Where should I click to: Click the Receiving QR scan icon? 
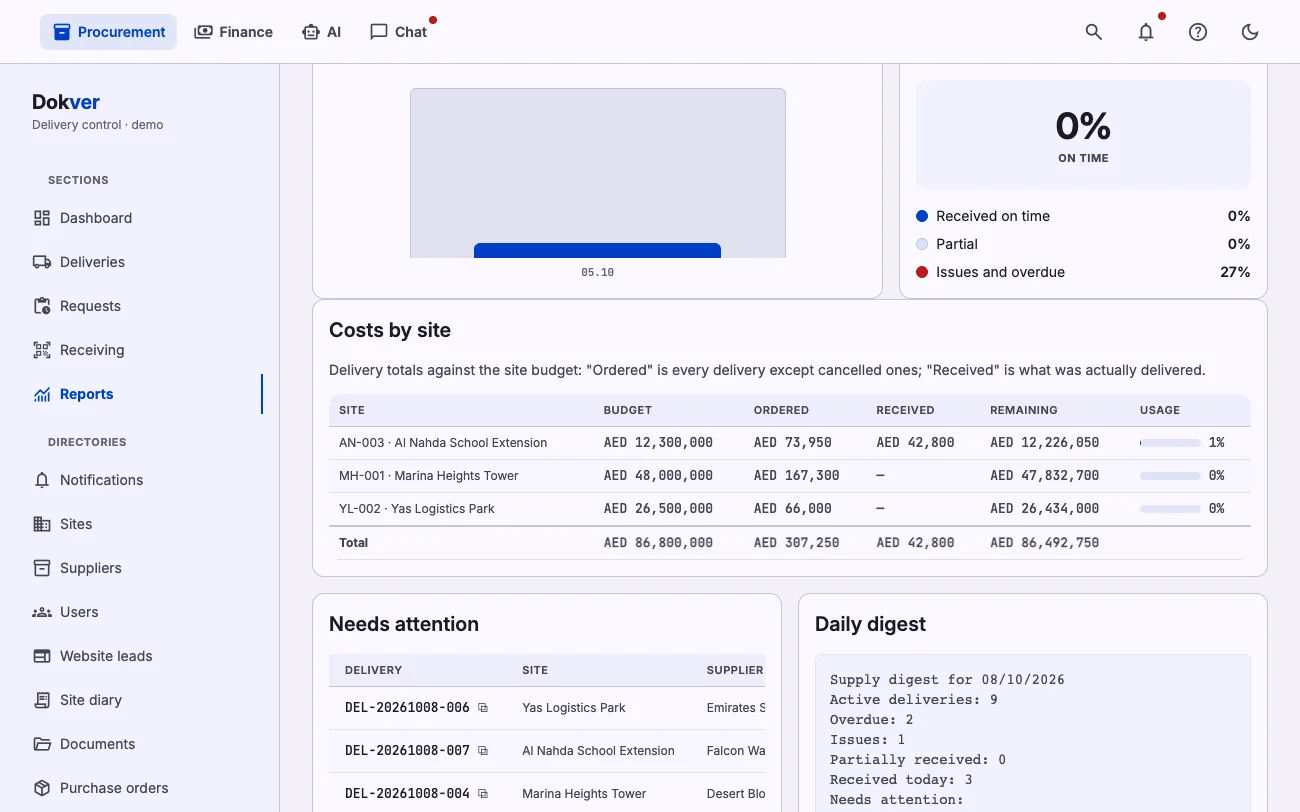click(x=42, y=350)
